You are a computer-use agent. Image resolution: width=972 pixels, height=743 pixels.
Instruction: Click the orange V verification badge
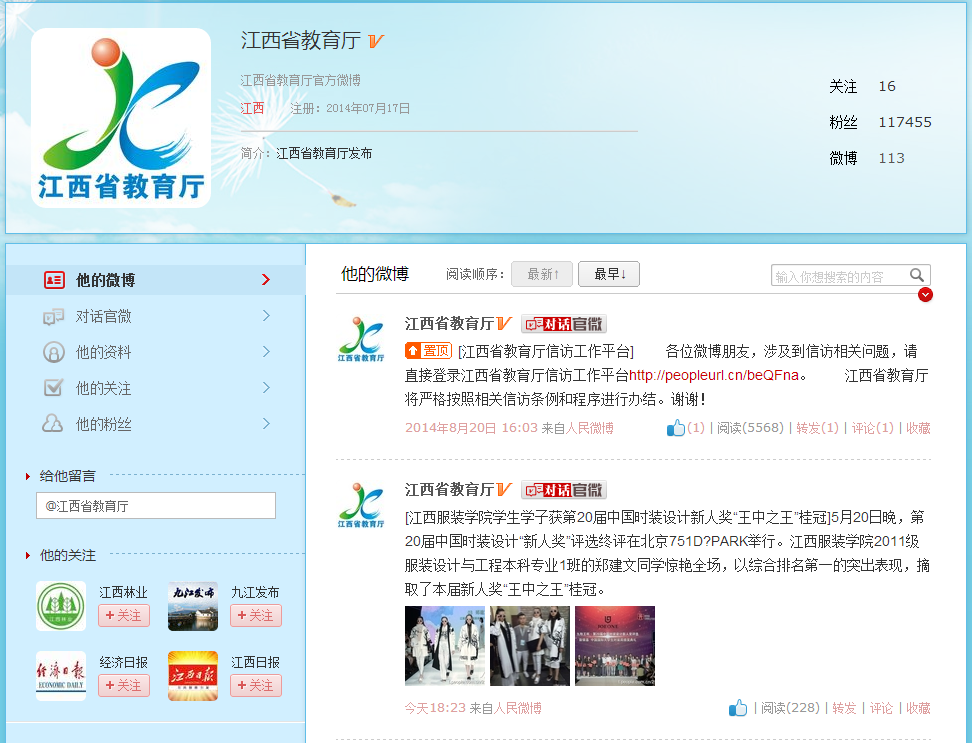pyautogui.click(x=374, y=41)
